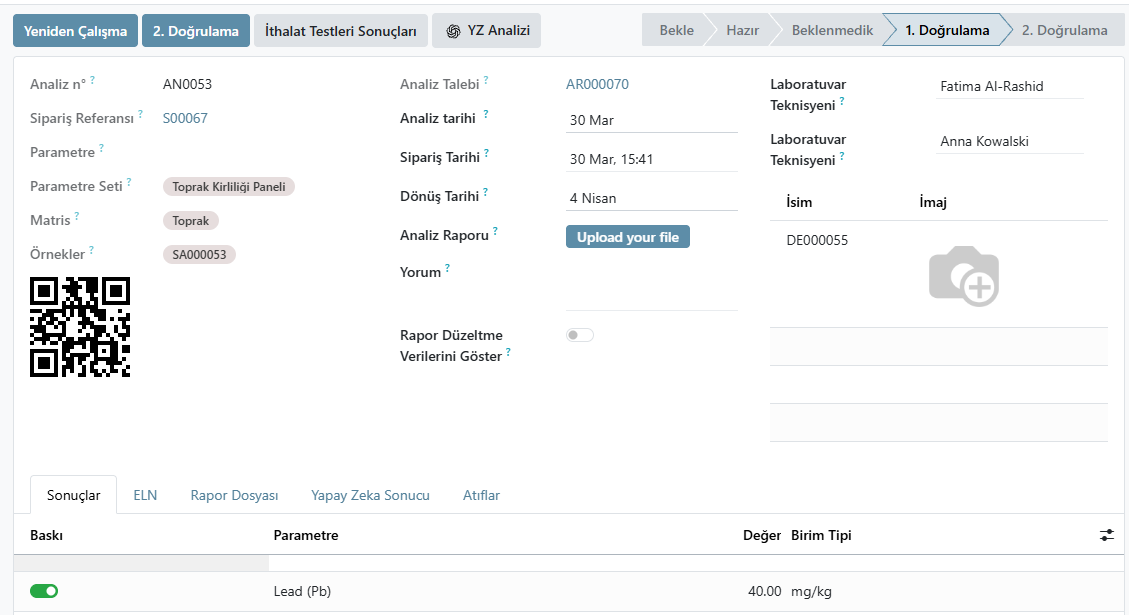The height and width of the screenshot is (615, 1129).
Task: Click help icon next to Parametre Seti
Action: [129, 182]
